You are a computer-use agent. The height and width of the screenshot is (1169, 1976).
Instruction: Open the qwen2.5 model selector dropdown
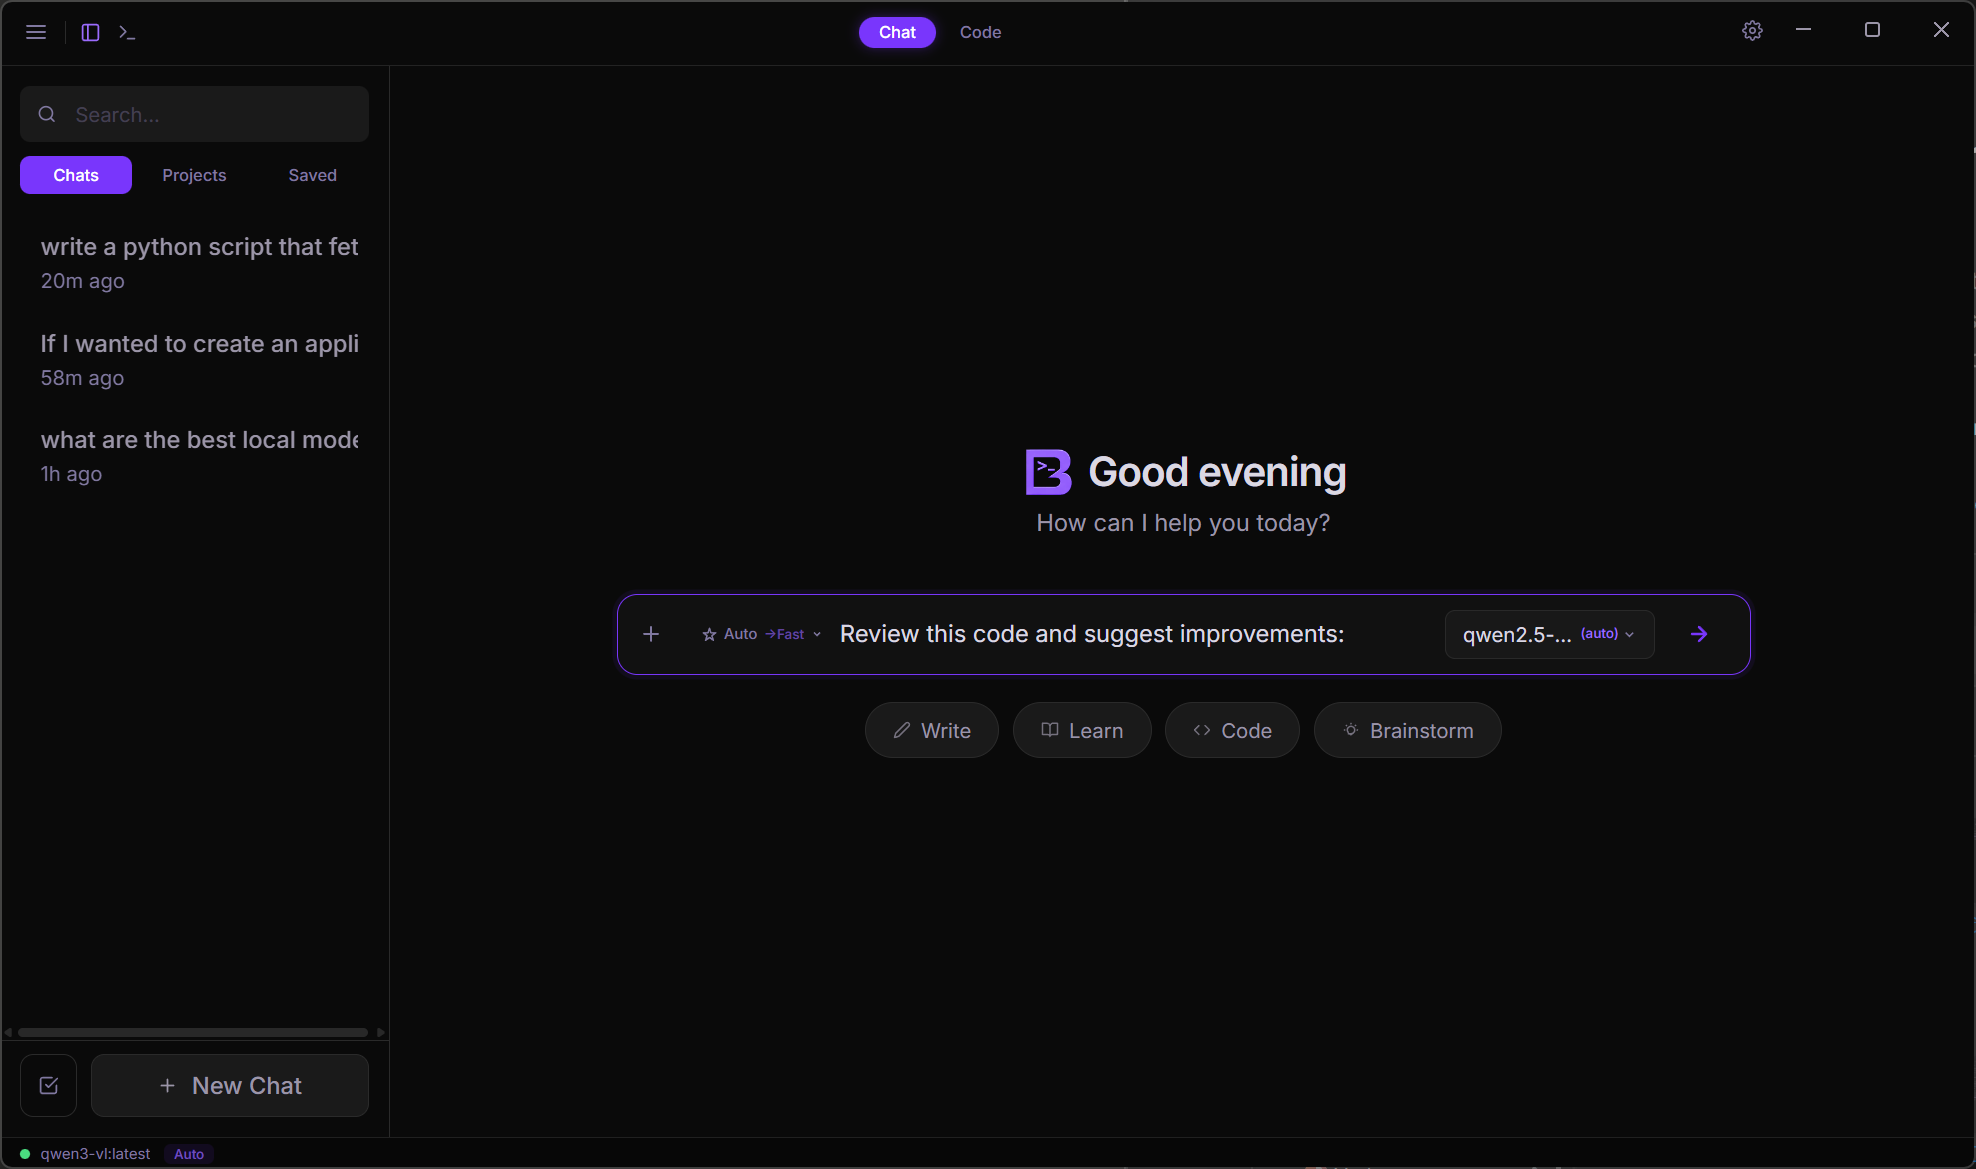tap(1548, 634)
